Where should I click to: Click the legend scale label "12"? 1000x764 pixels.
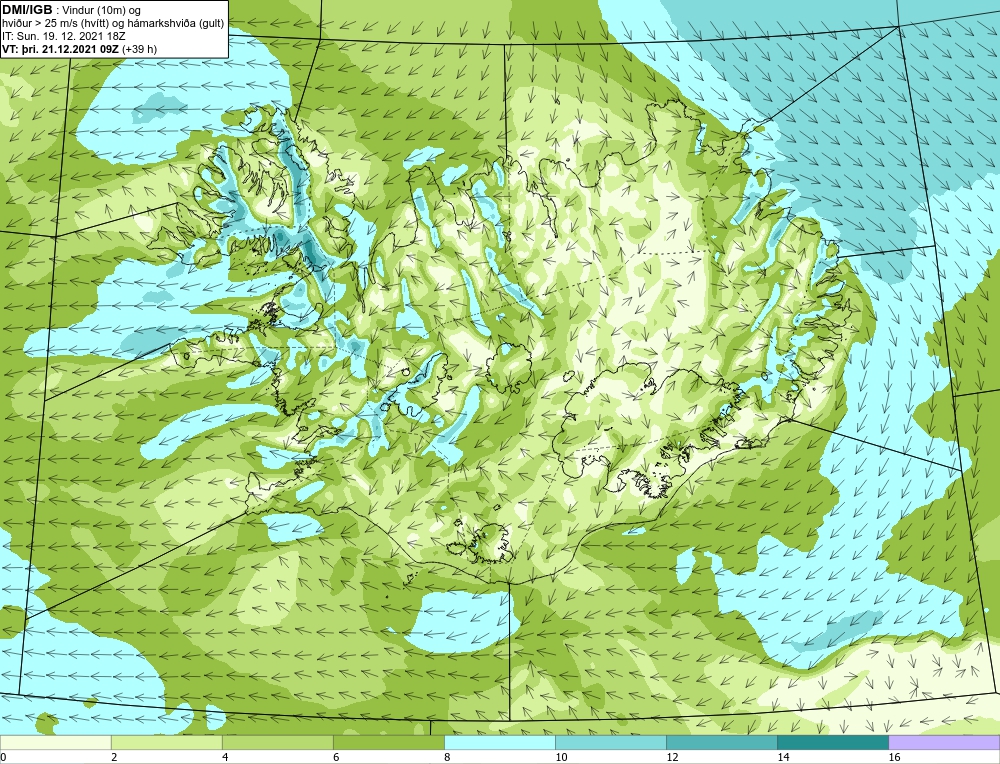coord(672,757)
